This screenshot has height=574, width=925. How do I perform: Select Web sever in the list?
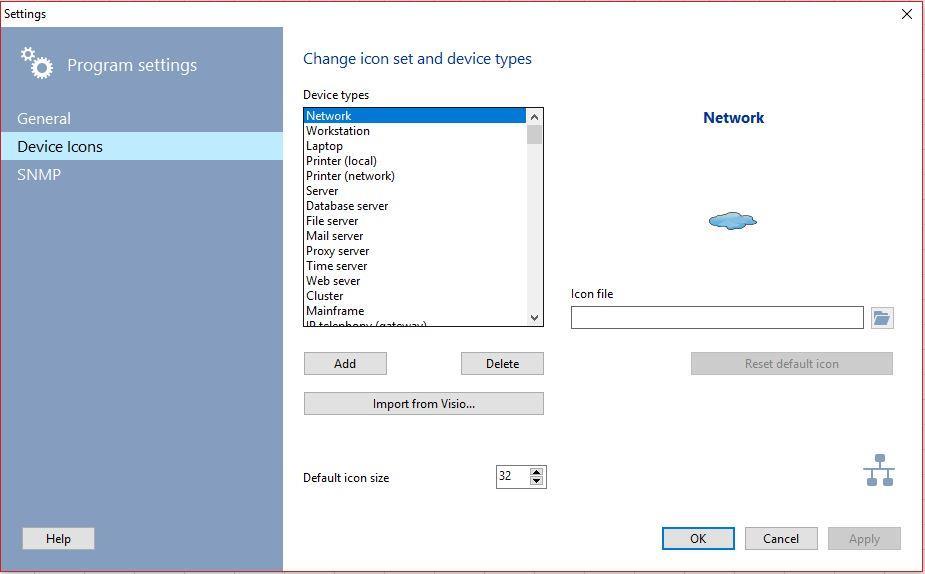pyautogui.click(x=415, y=281)
